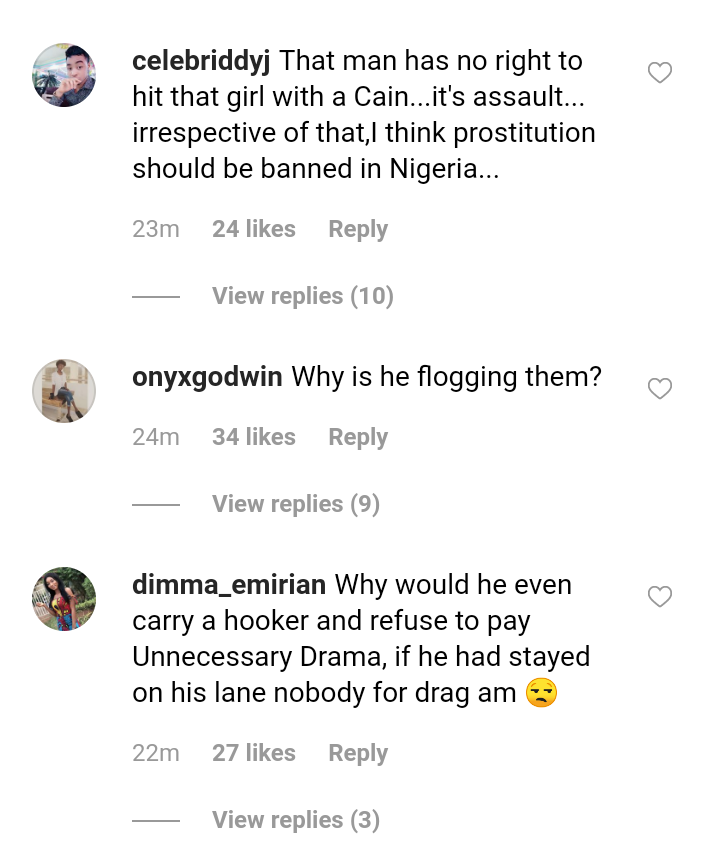This screenshot has width=720, height=868.
Task: Expand View replies (10)
Action: (x=302, y=296)
